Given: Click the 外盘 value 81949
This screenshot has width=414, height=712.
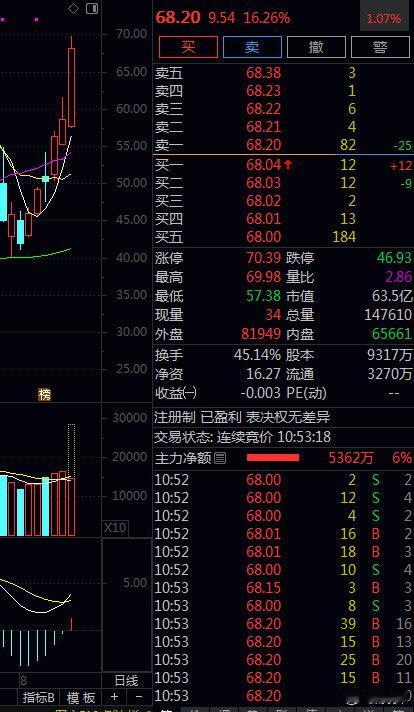Looking at the screenshot, I should click(x=260, y=334).
